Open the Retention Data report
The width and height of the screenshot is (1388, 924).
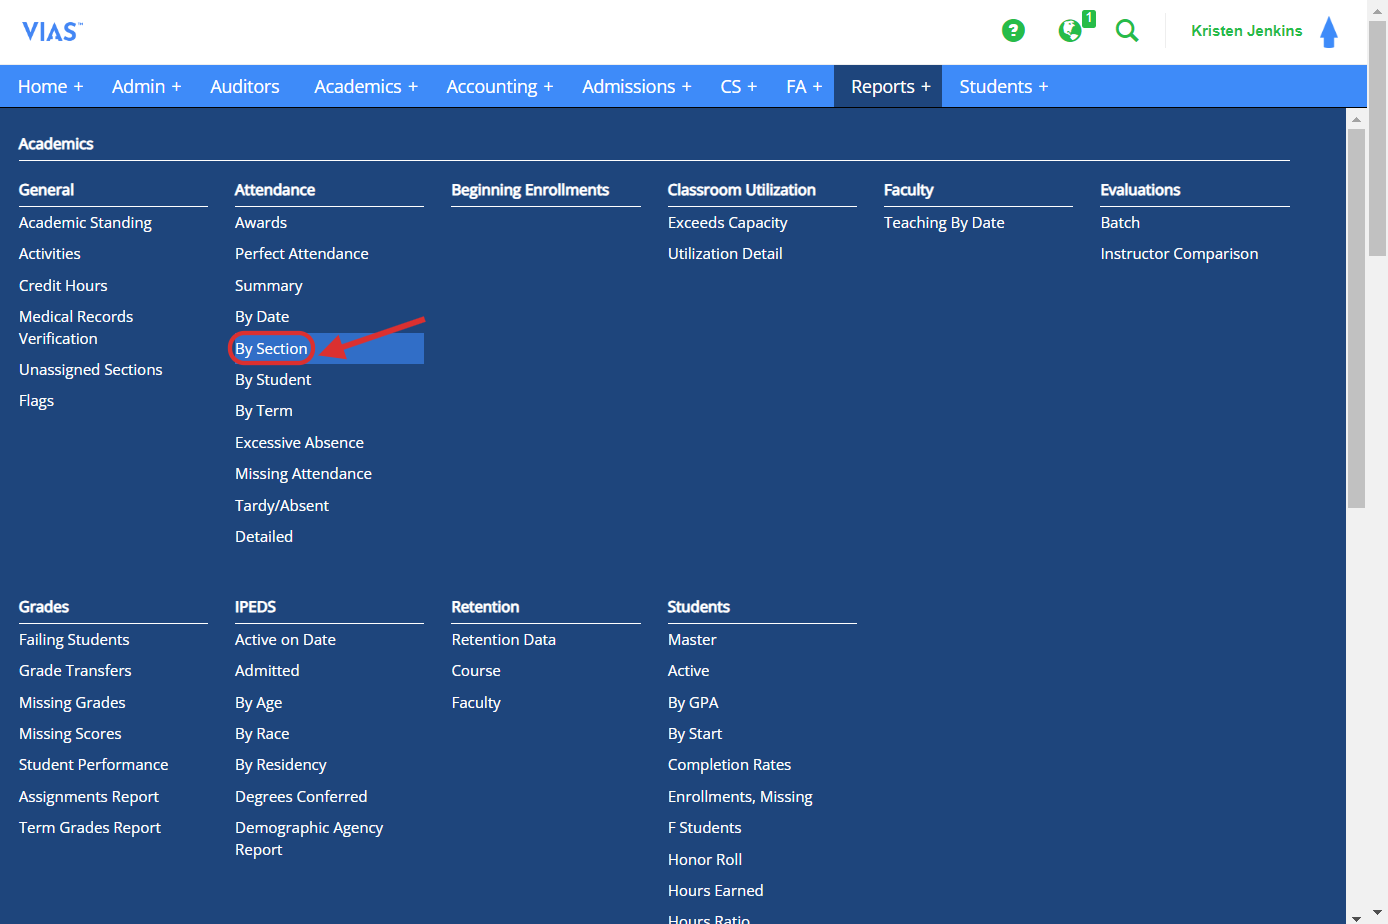503,639
